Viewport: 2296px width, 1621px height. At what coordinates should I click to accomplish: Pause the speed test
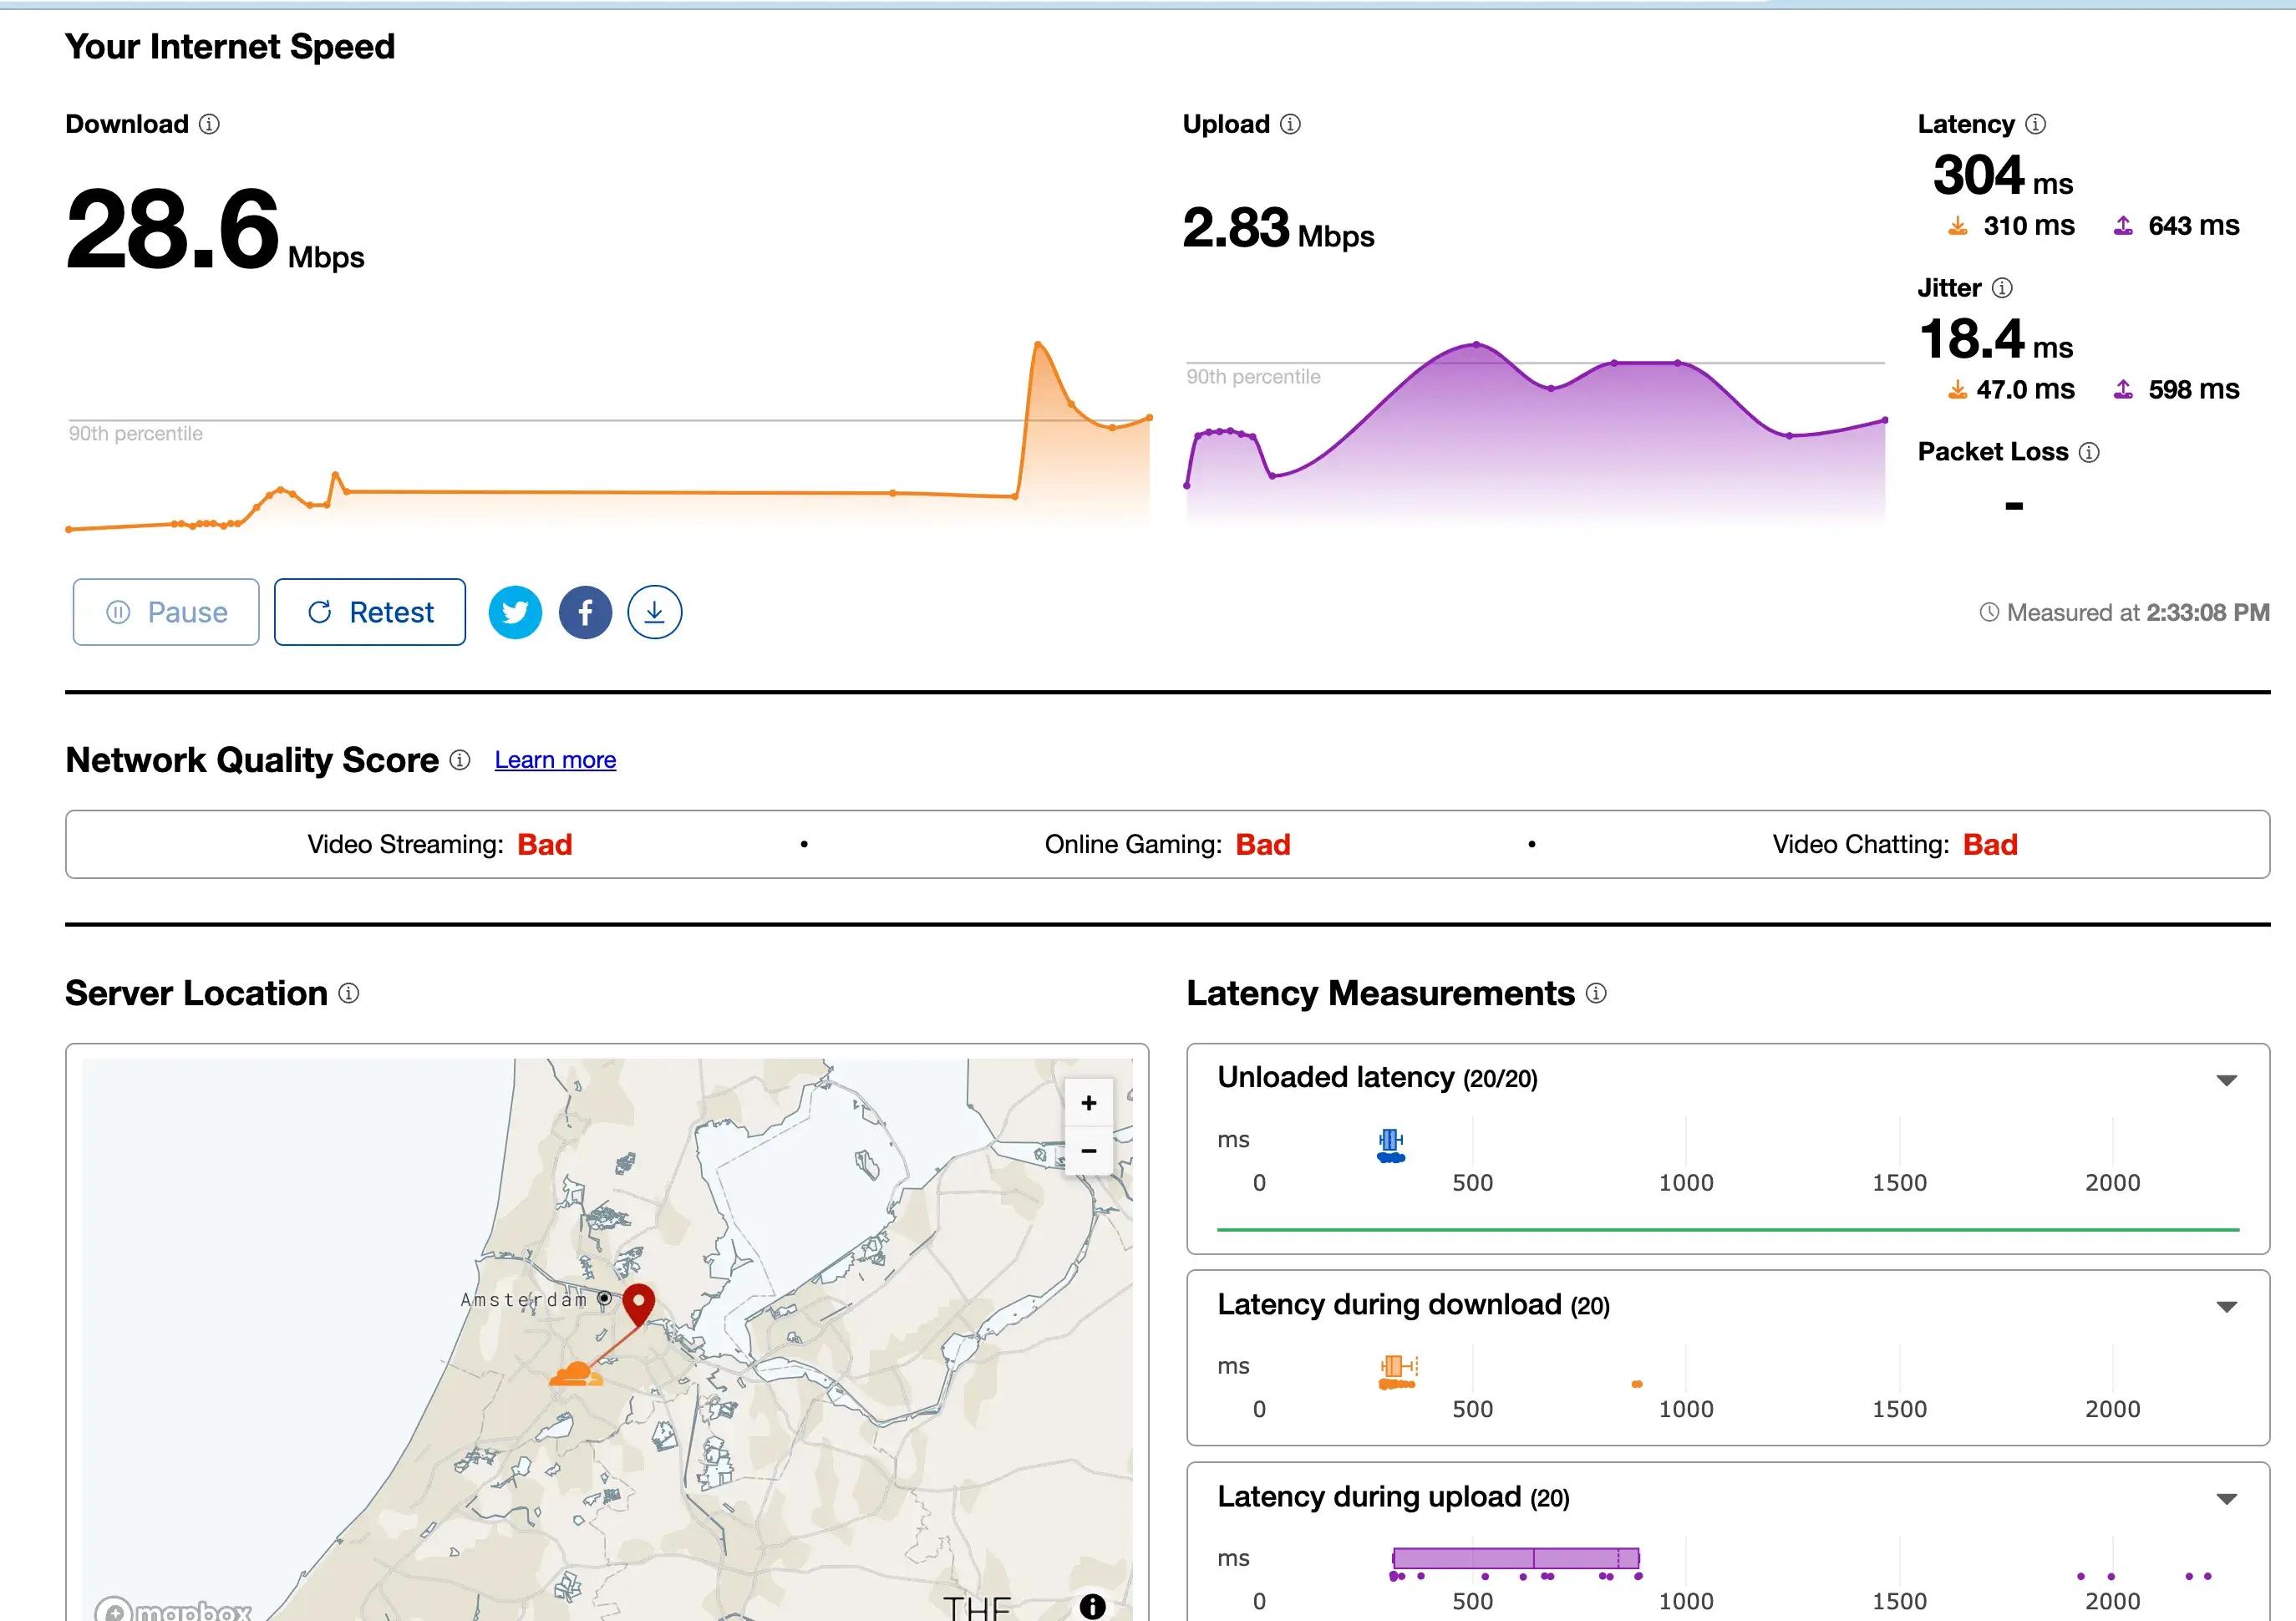coord(166,612)
